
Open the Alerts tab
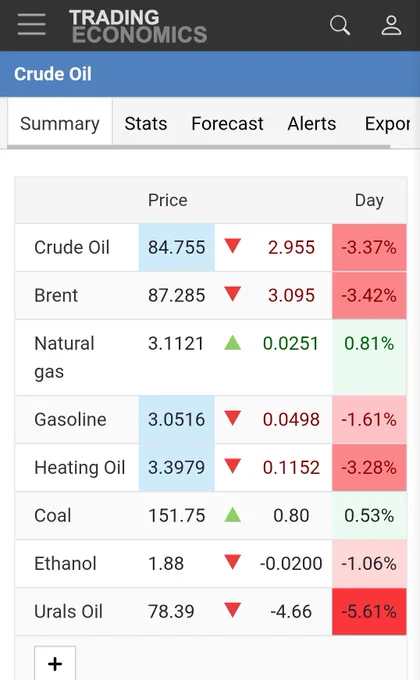pos(312,124)
